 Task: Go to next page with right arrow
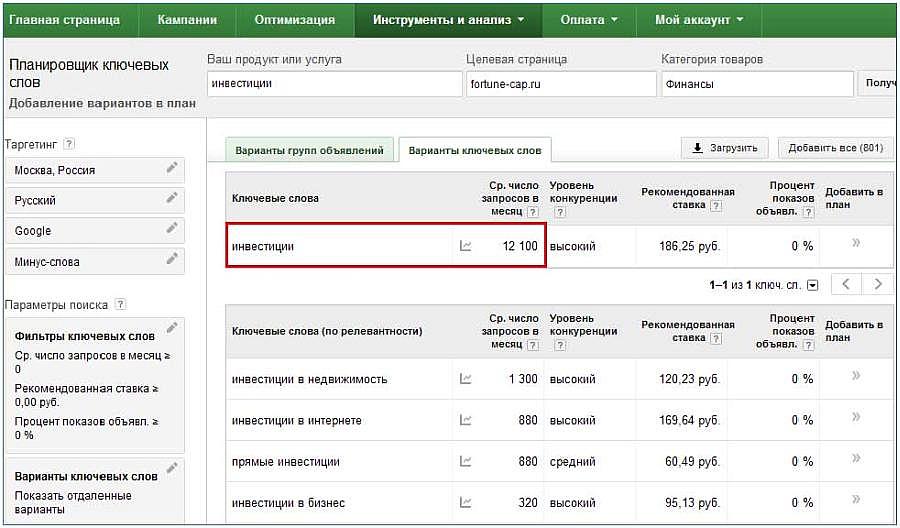coord(878,284)
